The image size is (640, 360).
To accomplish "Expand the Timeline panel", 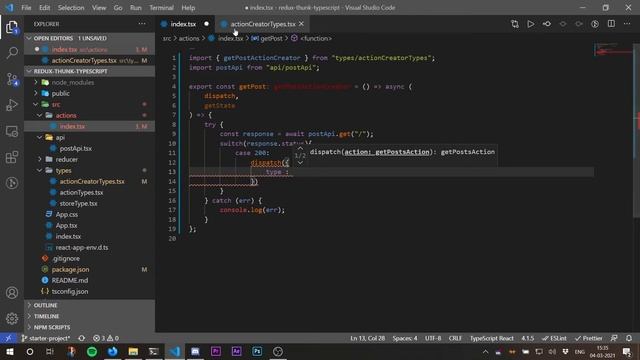I will (x=89, y=316).
